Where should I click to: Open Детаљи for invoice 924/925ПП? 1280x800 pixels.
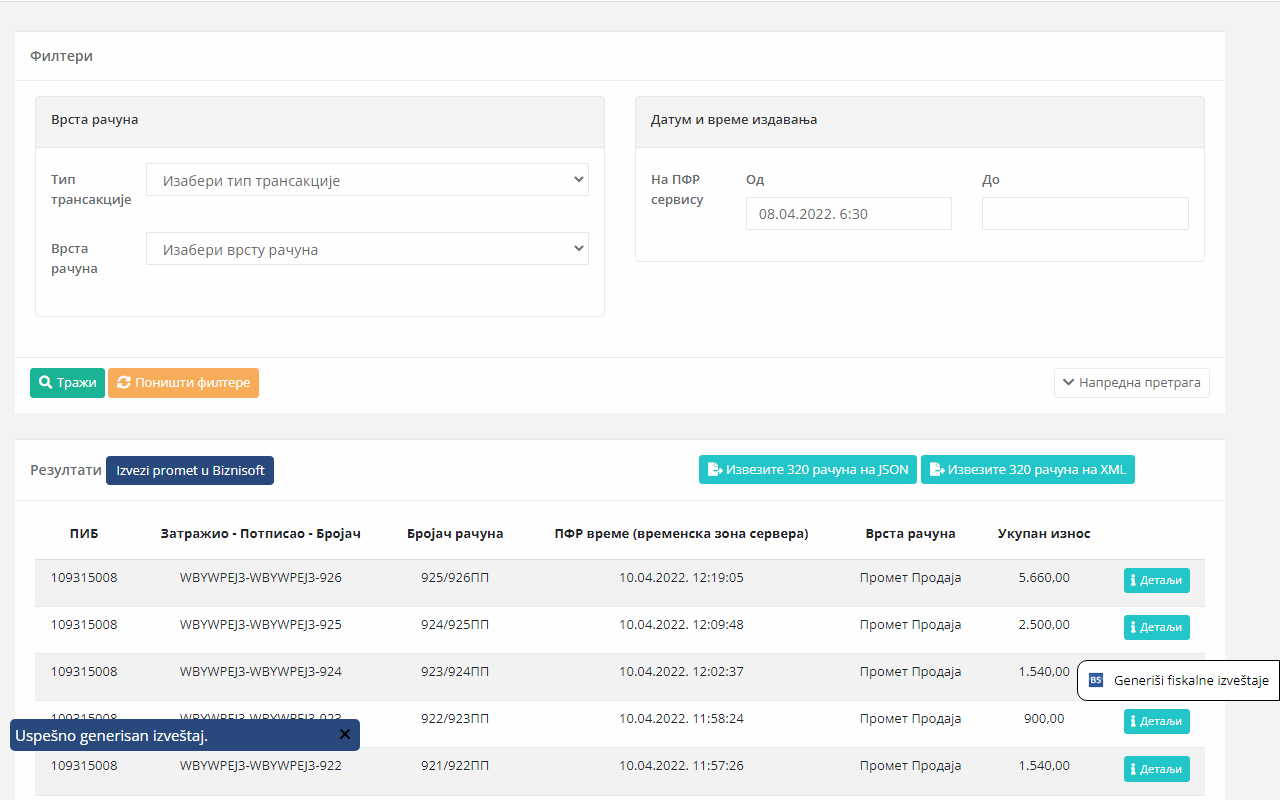point(1156,628)
